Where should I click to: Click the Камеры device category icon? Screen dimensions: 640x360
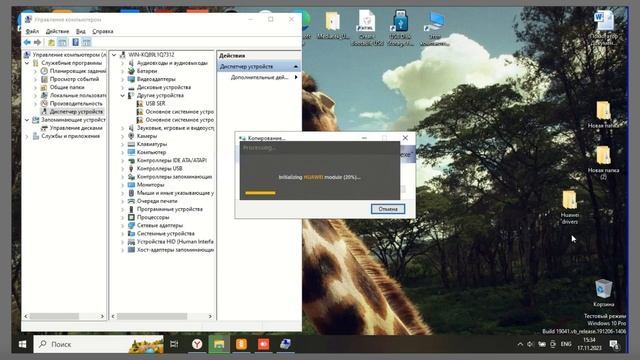[131, 136]
